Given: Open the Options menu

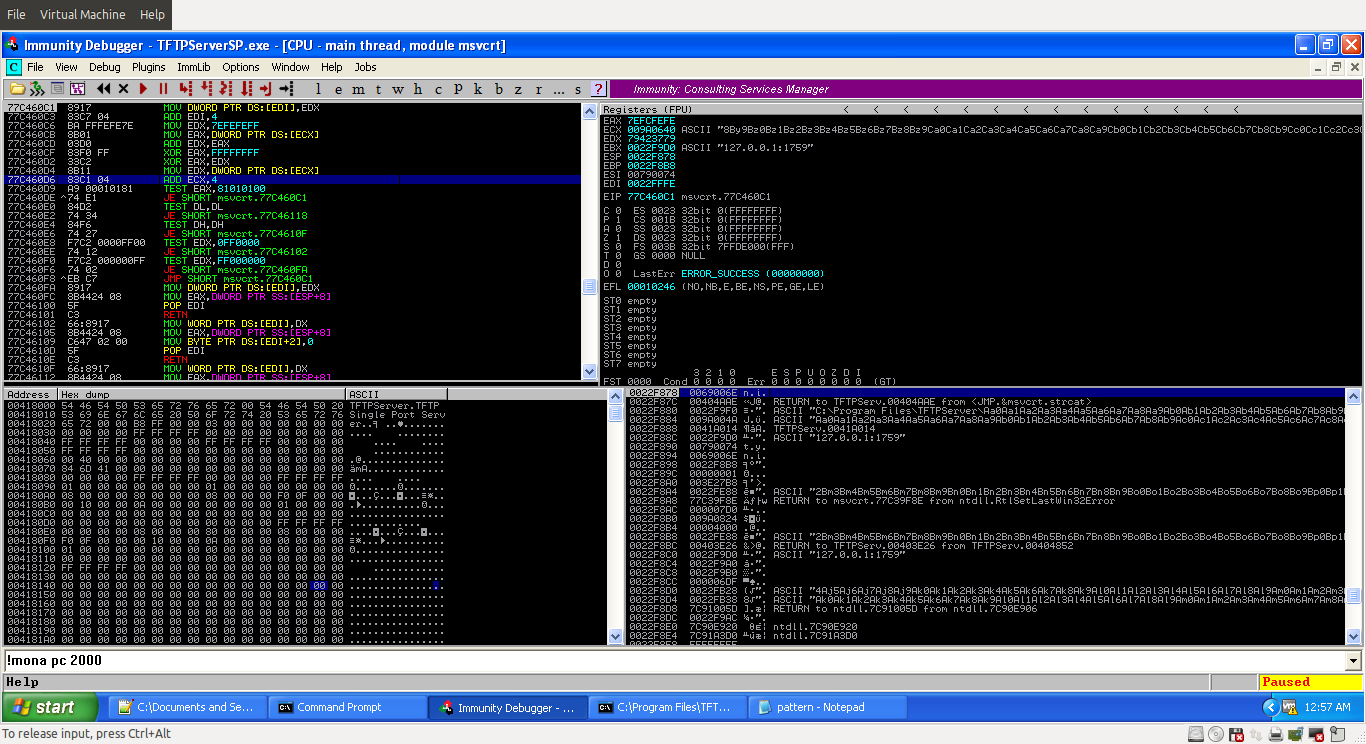Looking at the screenshot, I should pyautogui.click(x=241, y=67).
